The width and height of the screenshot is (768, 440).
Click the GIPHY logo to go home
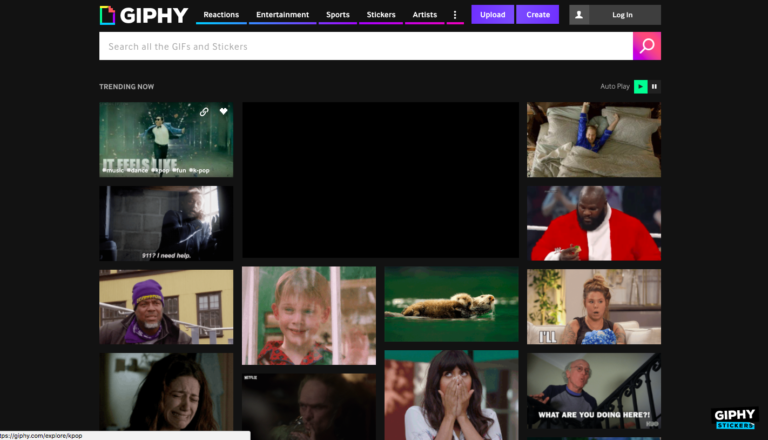pos(144,15)
